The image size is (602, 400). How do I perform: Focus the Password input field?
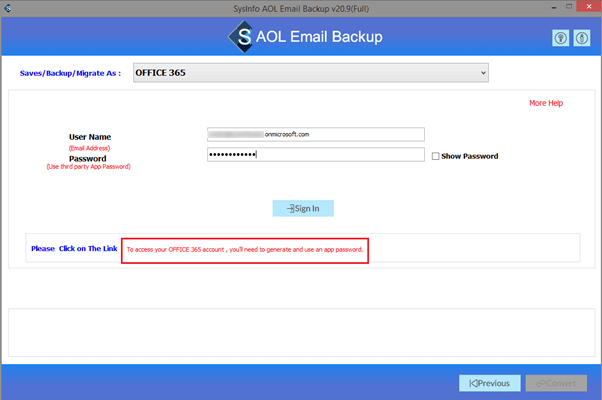click(316, 154)
